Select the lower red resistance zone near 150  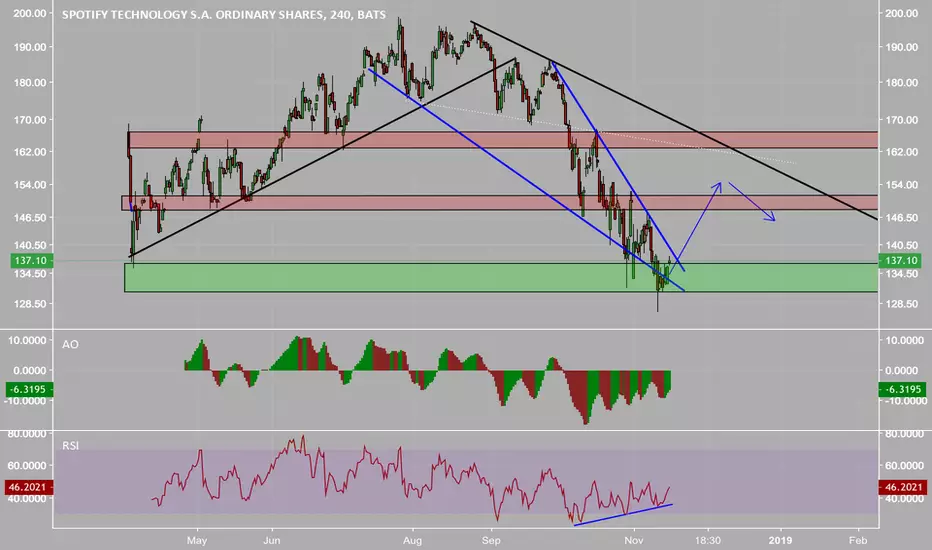[x=499, y=203]
